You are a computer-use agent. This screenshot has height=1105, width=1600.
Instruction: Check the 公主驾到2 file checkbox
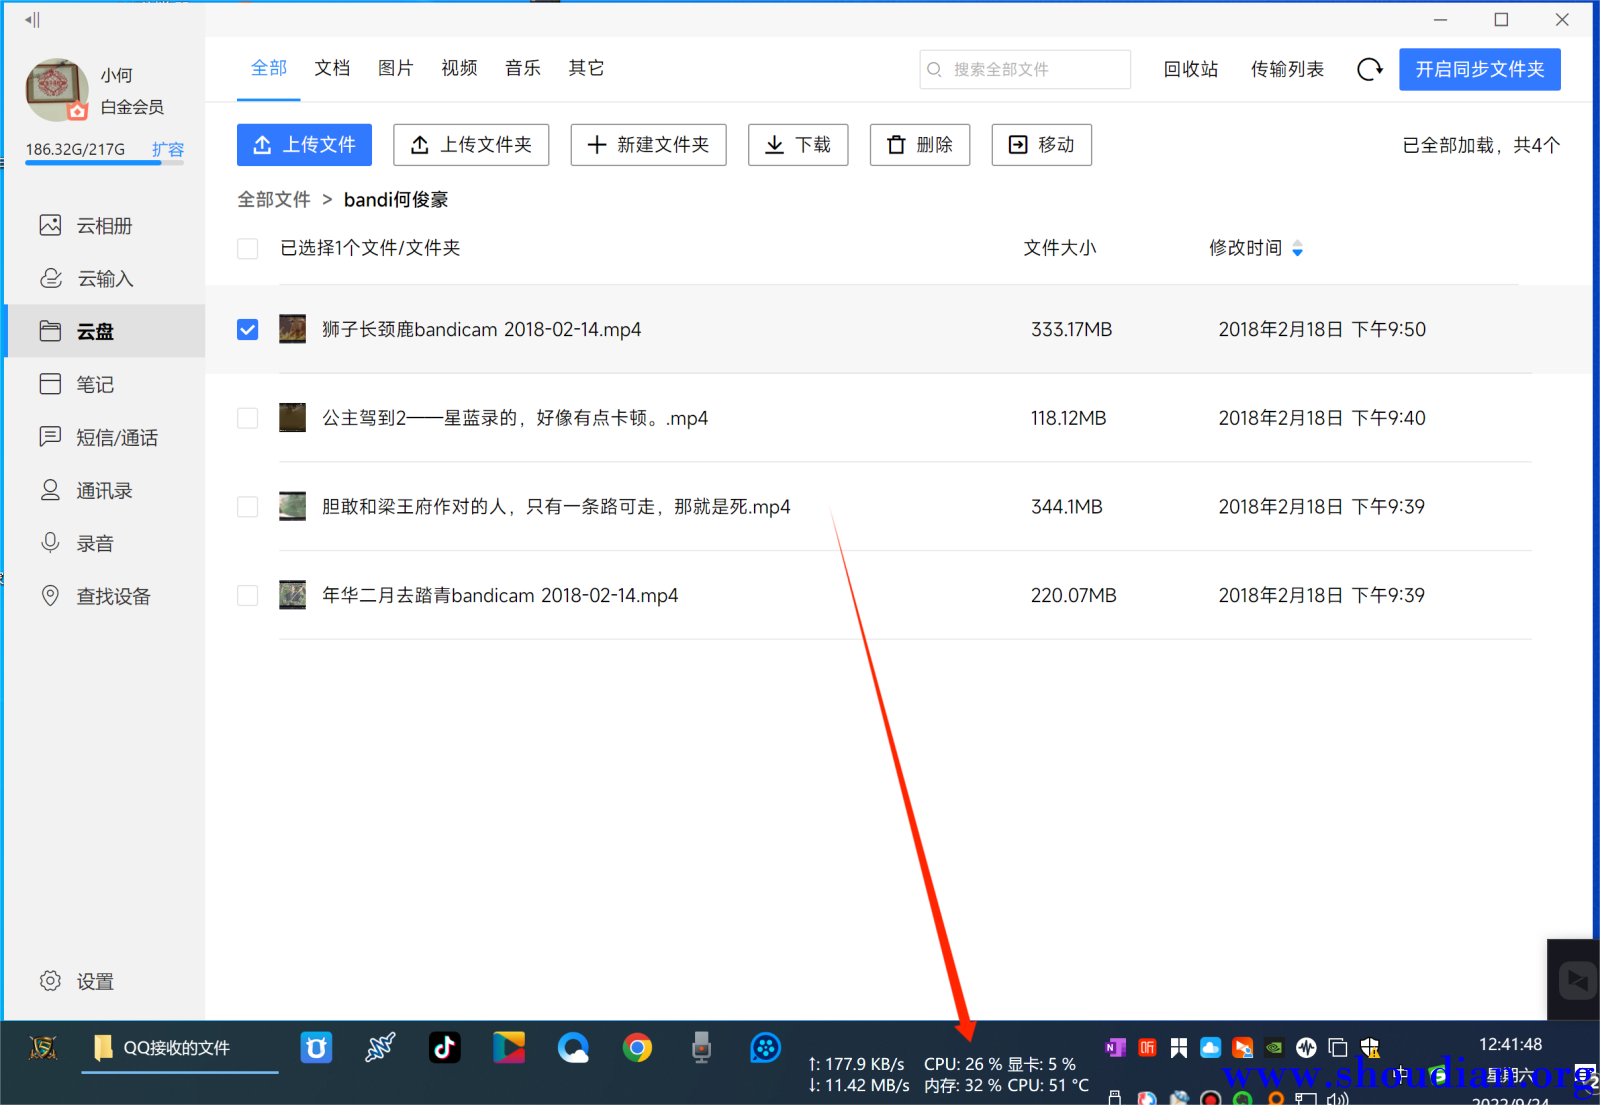[248, 418]
